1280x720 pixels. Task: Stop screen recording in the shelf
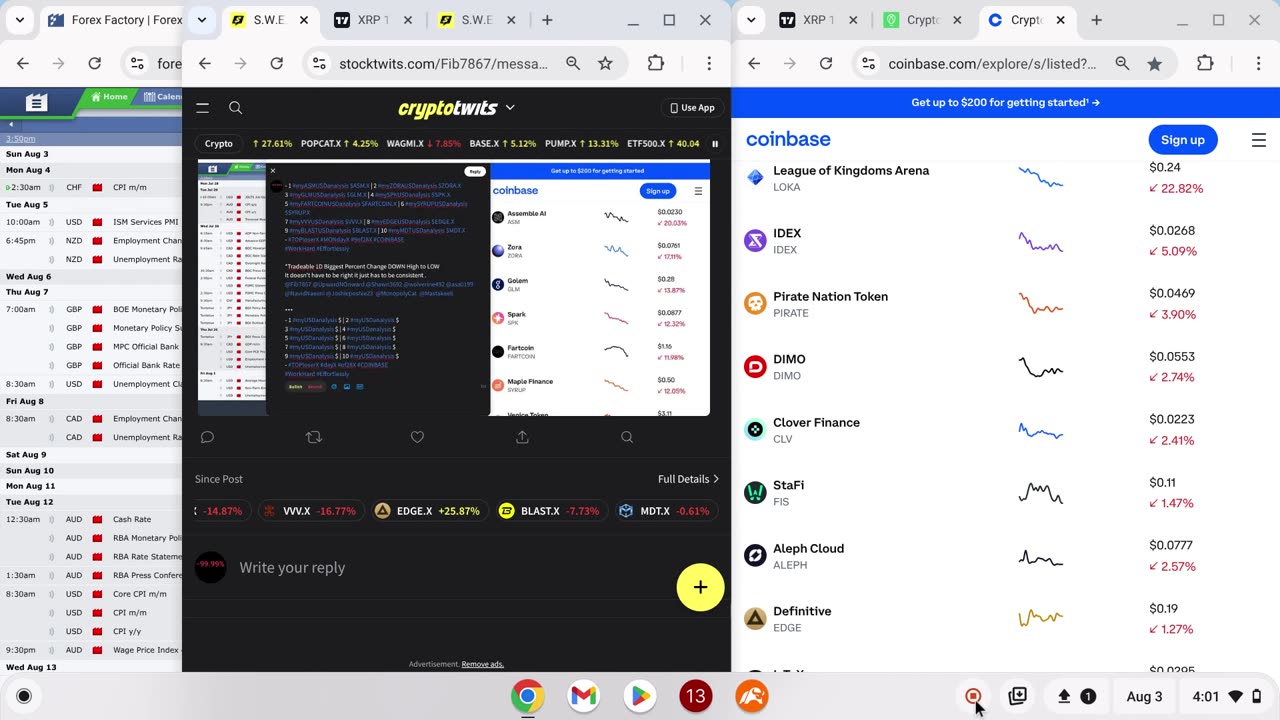coord(973,696)
